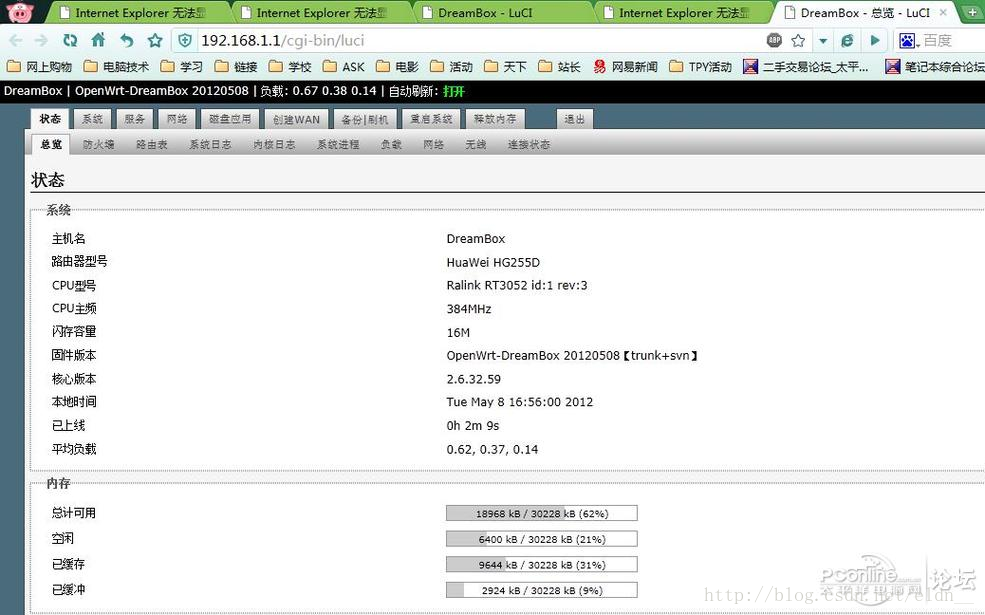Screen dimensions: 985x615
Task: Open the 笔记本综合论坛 bookmark
Action: pos(935,67)
